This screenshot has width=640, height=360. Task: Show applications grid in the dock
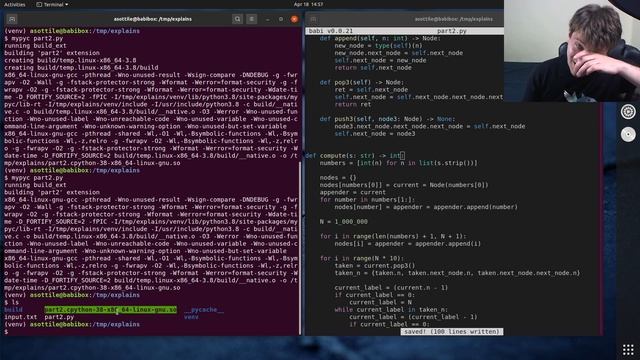point(628,350)
